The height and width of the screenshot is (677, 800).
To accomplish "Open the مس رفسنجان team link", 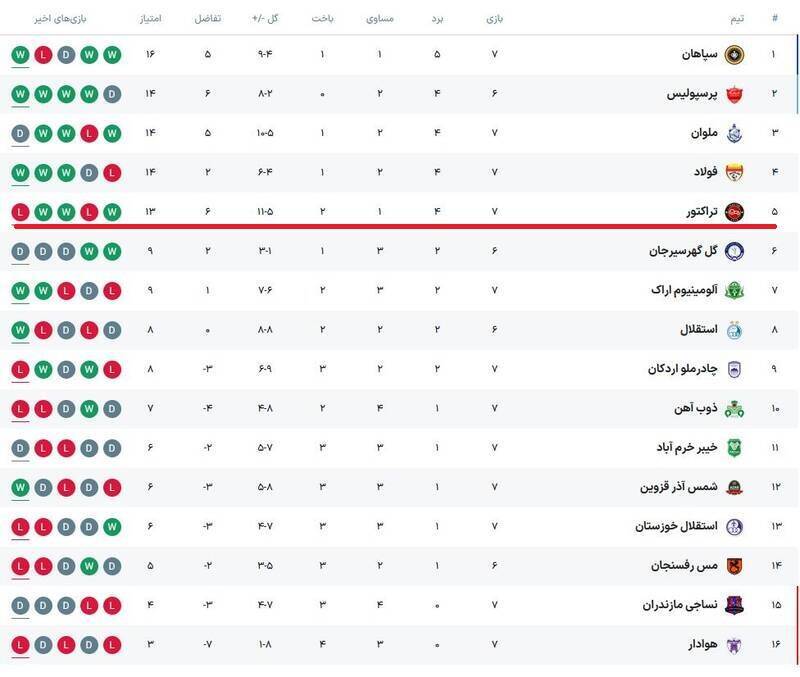I will (686, 566).
